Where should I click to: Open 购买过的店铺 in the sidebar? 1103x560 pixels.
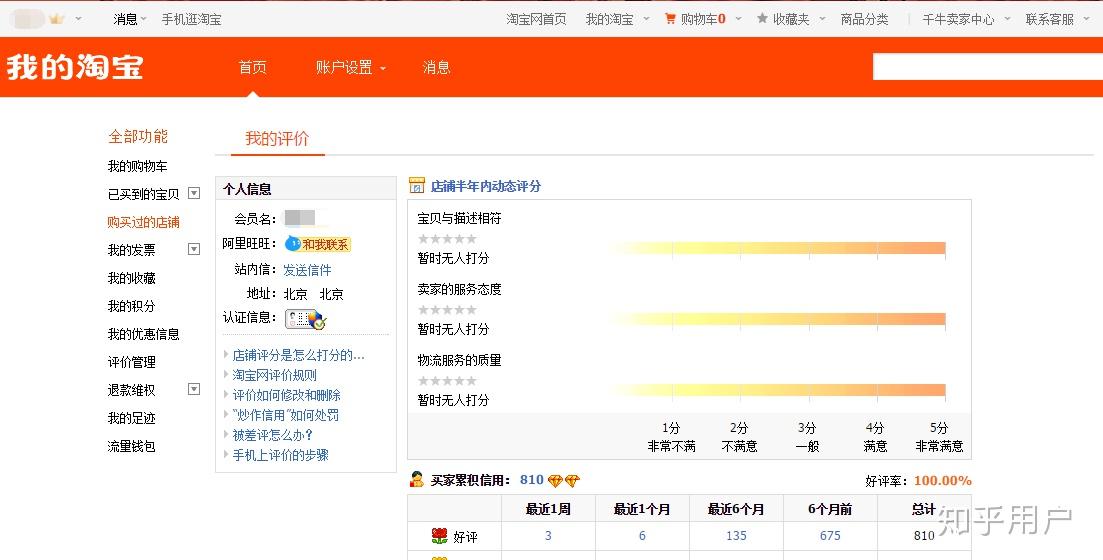pyautogui.click(x=144, y=222)
